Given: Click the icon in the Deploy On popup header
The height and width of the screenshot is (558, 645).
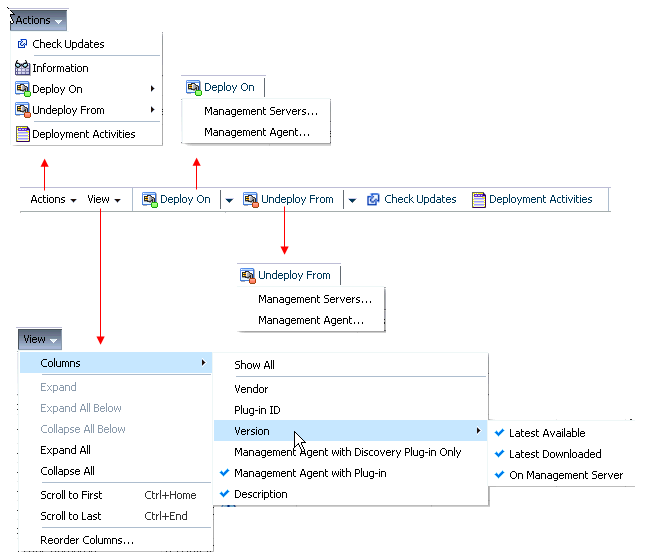Looking at the screenshot, I should click(x=193, y=88).
